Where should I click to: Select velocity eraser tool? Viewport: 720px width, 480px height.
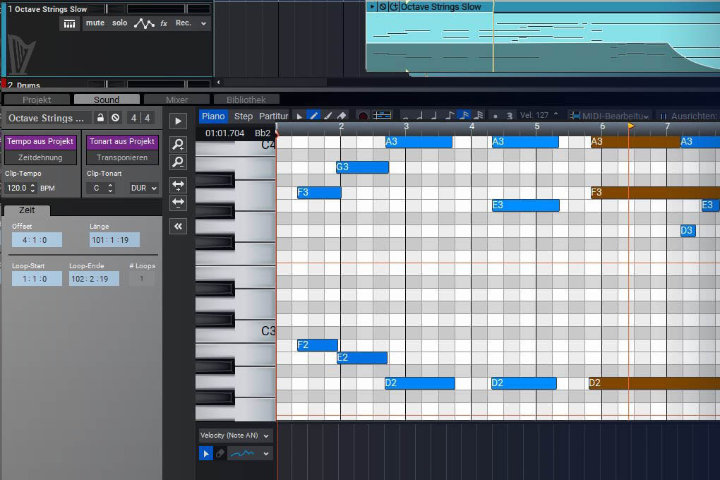pyautogui.click(x=220, y=453)
